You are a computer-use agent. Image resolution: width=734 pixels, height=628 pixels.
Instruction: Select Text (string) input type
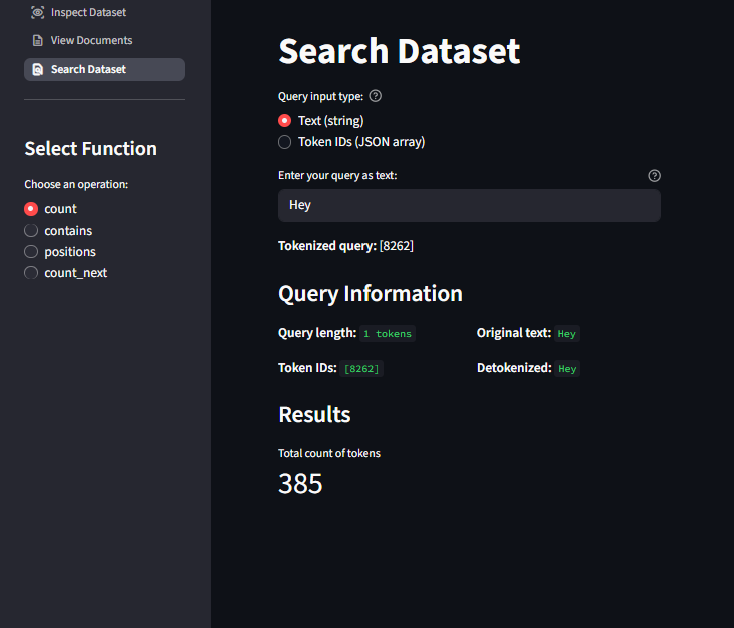tap(285, 121)
